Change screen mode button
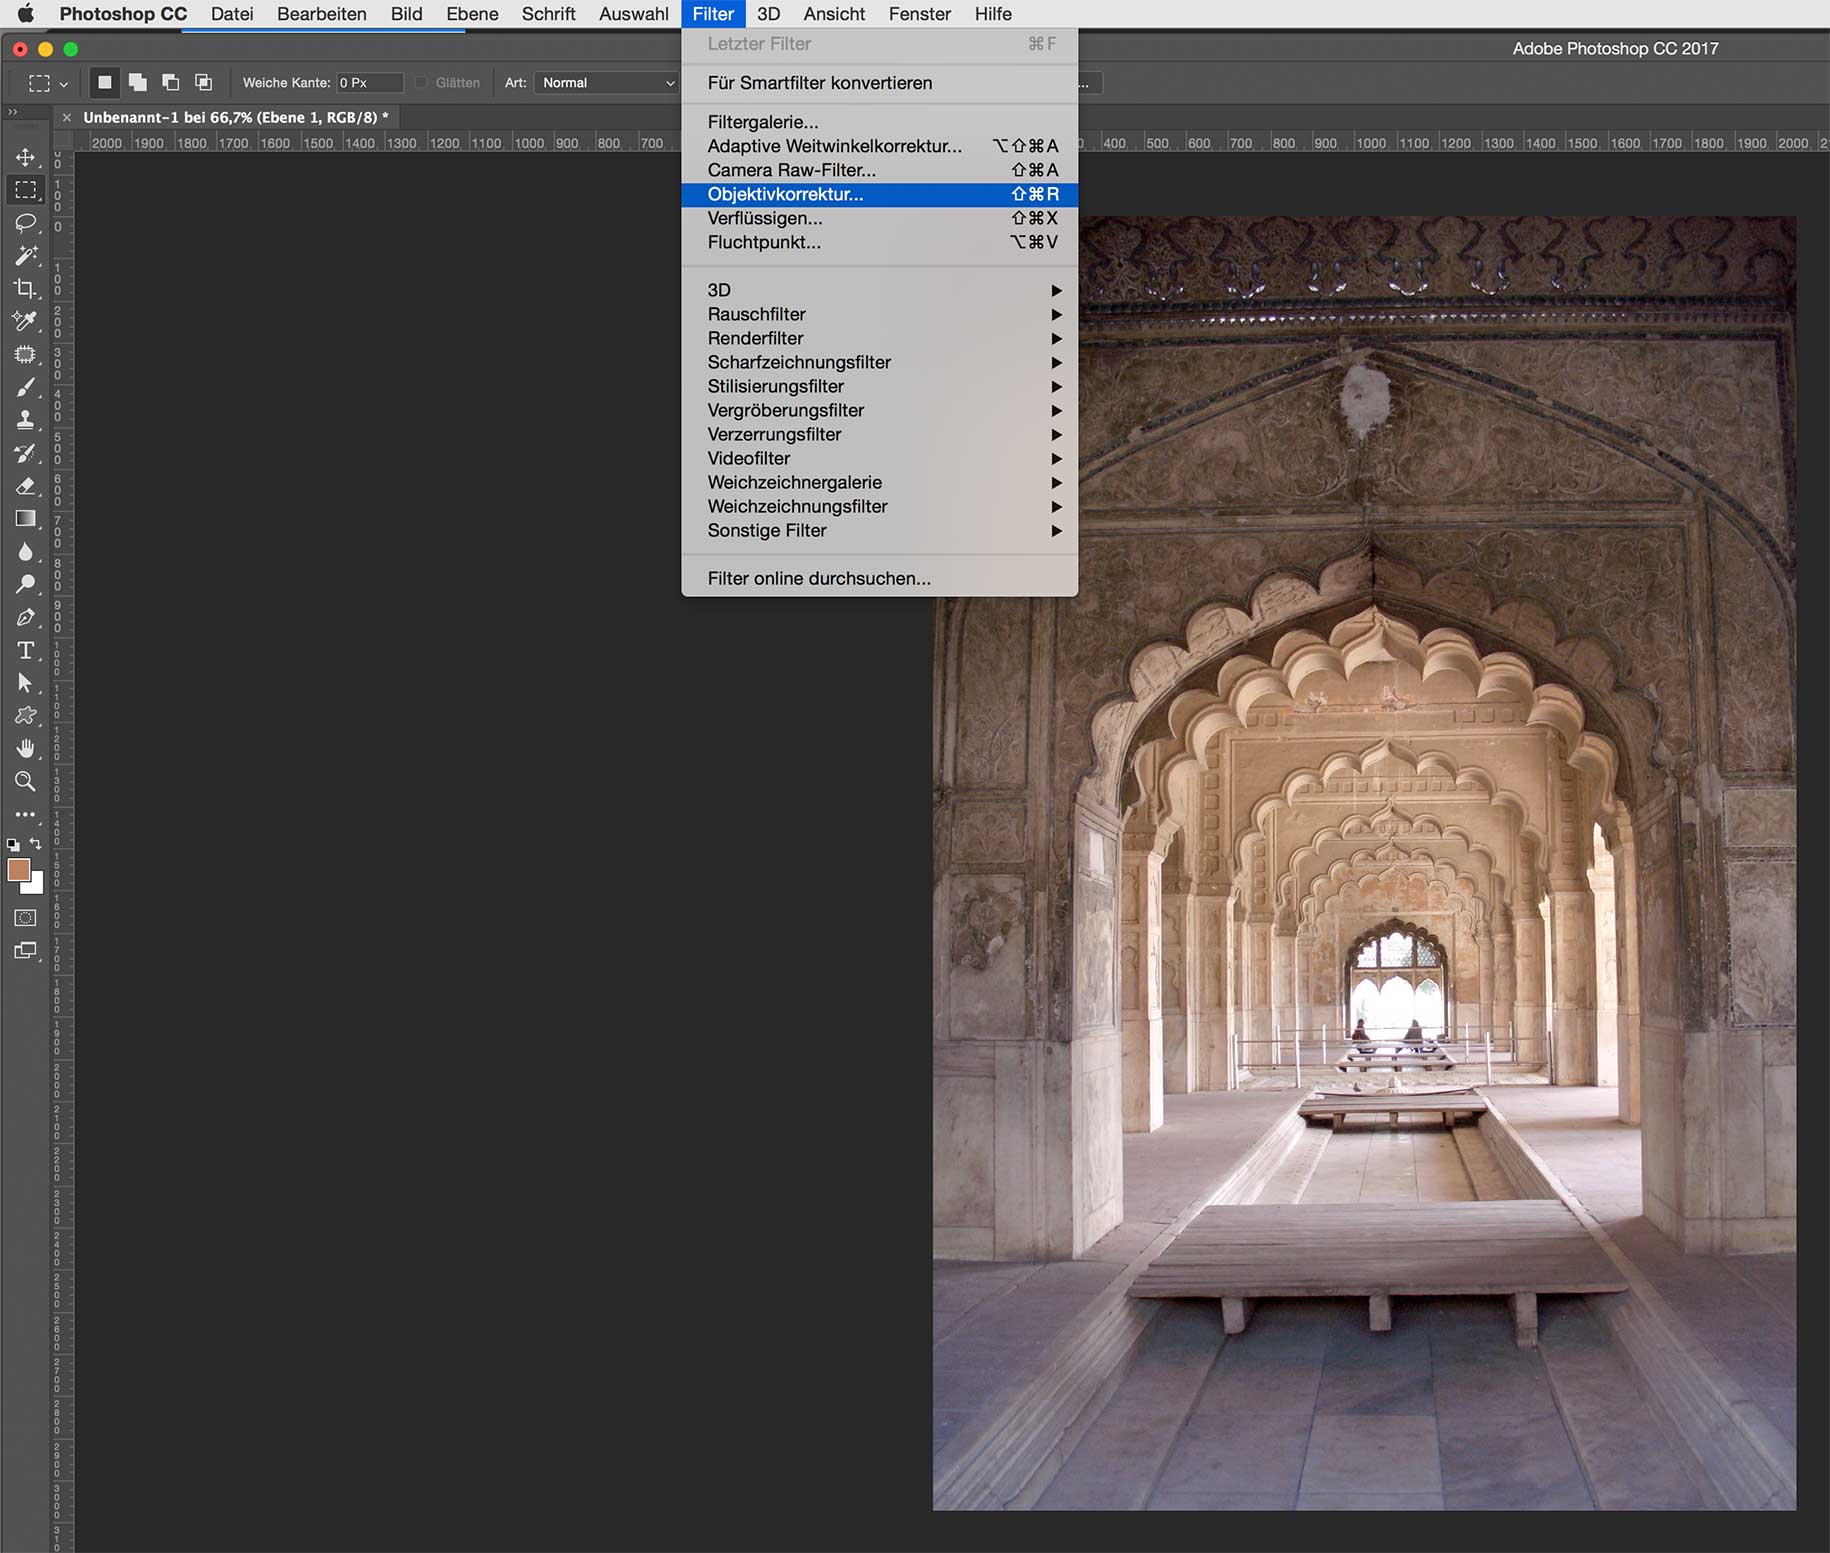The height and width of the screenshot is (1553, 1830). (25, 951)
